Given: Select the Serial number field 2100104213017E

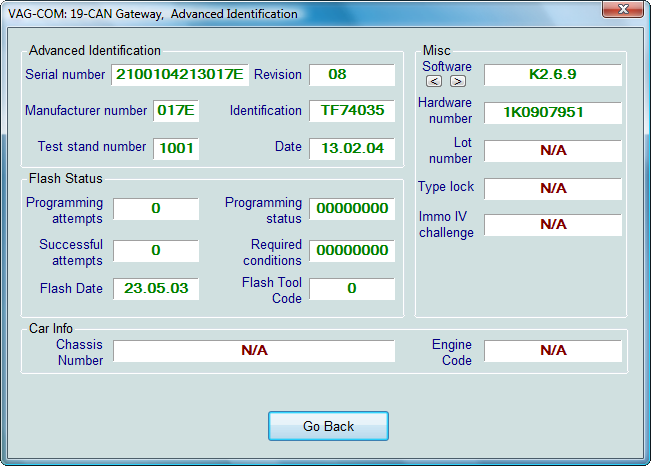Looking at the screenshot, I should point(180,75).
